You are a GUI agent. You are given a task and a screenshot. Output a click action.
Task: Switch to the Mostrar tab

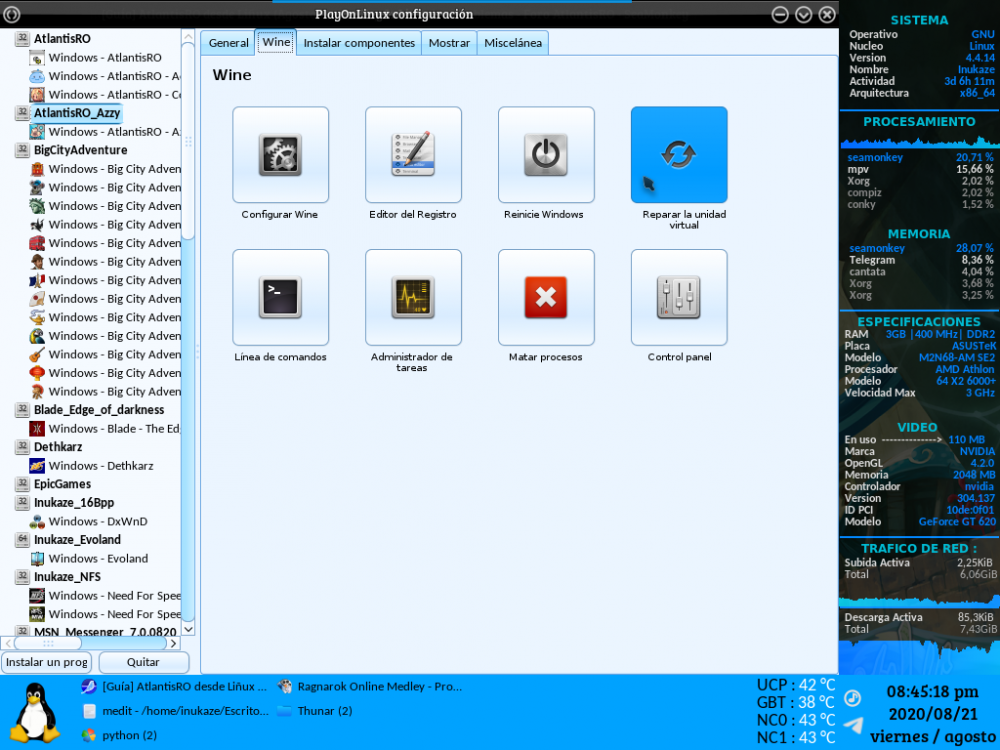[x=449, y=43]
